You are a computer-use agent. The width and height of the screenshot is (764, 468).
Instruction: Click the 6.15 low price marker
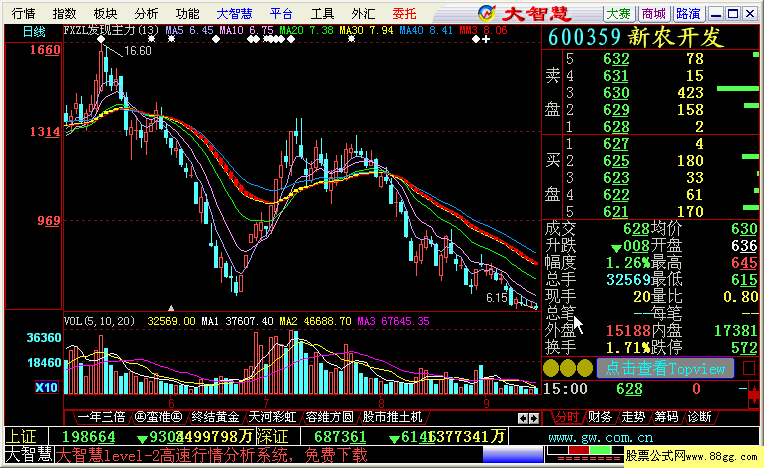pyautogui.click(x=497, y=298)
